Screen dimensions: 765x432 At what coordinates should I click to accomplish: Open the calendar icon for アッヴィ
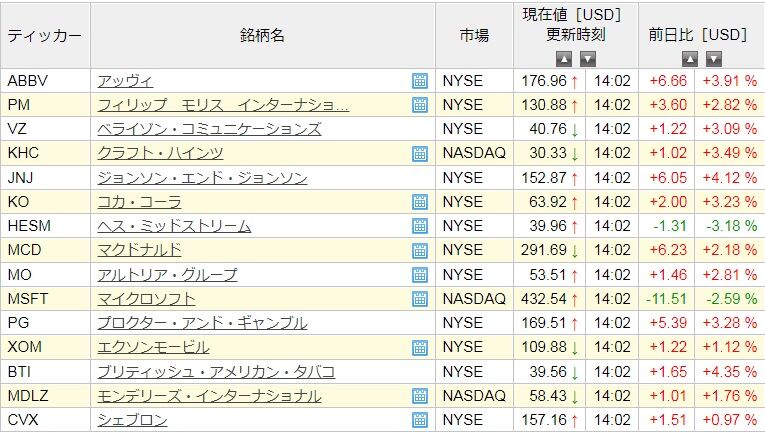420,81
